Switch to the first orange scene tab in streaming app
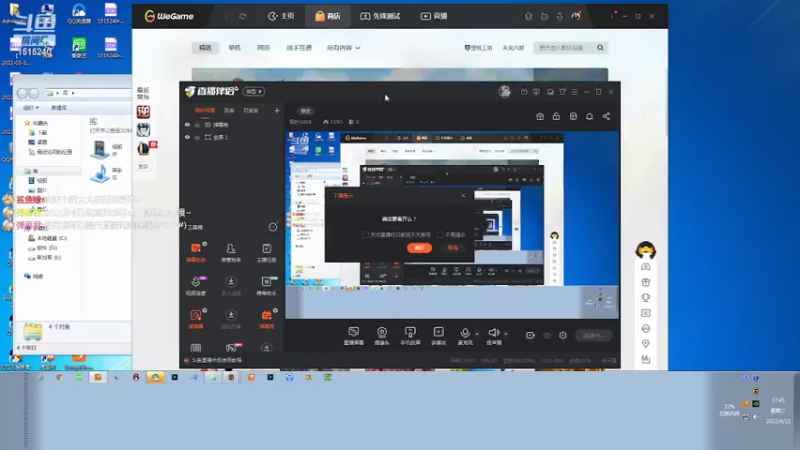800x450 pixels. tap(205, 110)
